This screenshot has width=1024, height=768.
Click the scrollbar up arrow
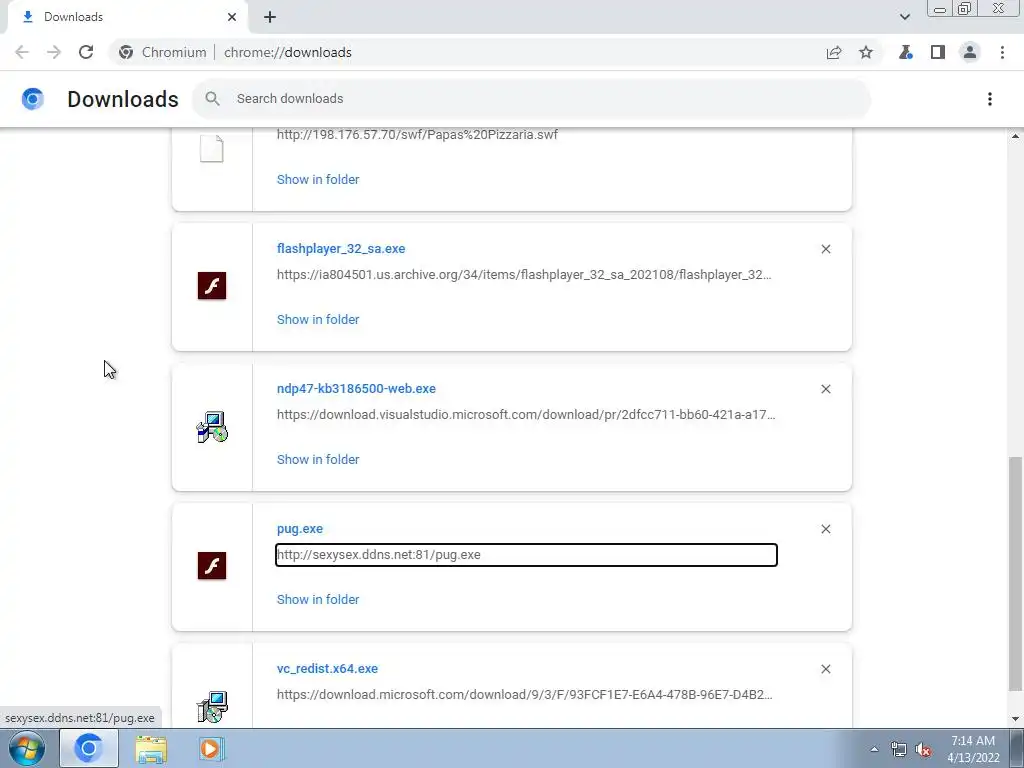[1015, 136]
